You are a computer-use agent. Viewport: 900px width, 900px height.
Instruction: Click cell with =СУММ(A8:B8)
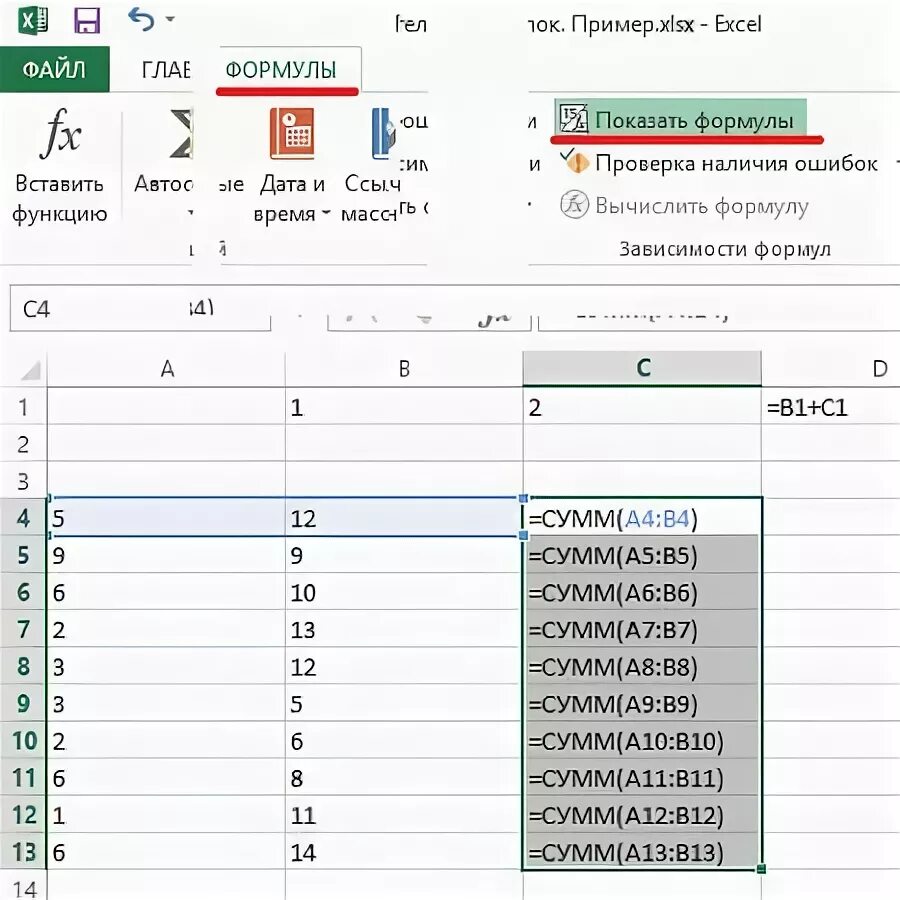(642, 666)
